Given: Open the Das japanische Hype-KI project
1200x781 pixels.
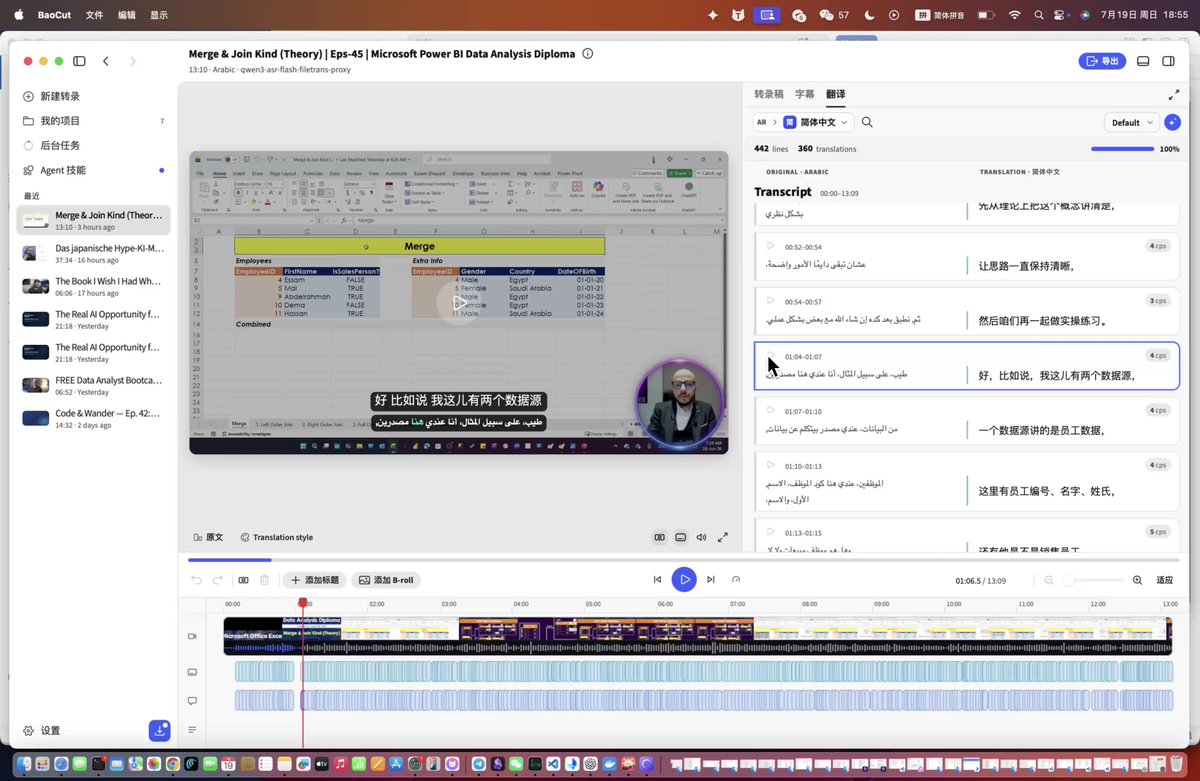Looking at the screenshot, I should pyautogui.click(x=93, y=253).
